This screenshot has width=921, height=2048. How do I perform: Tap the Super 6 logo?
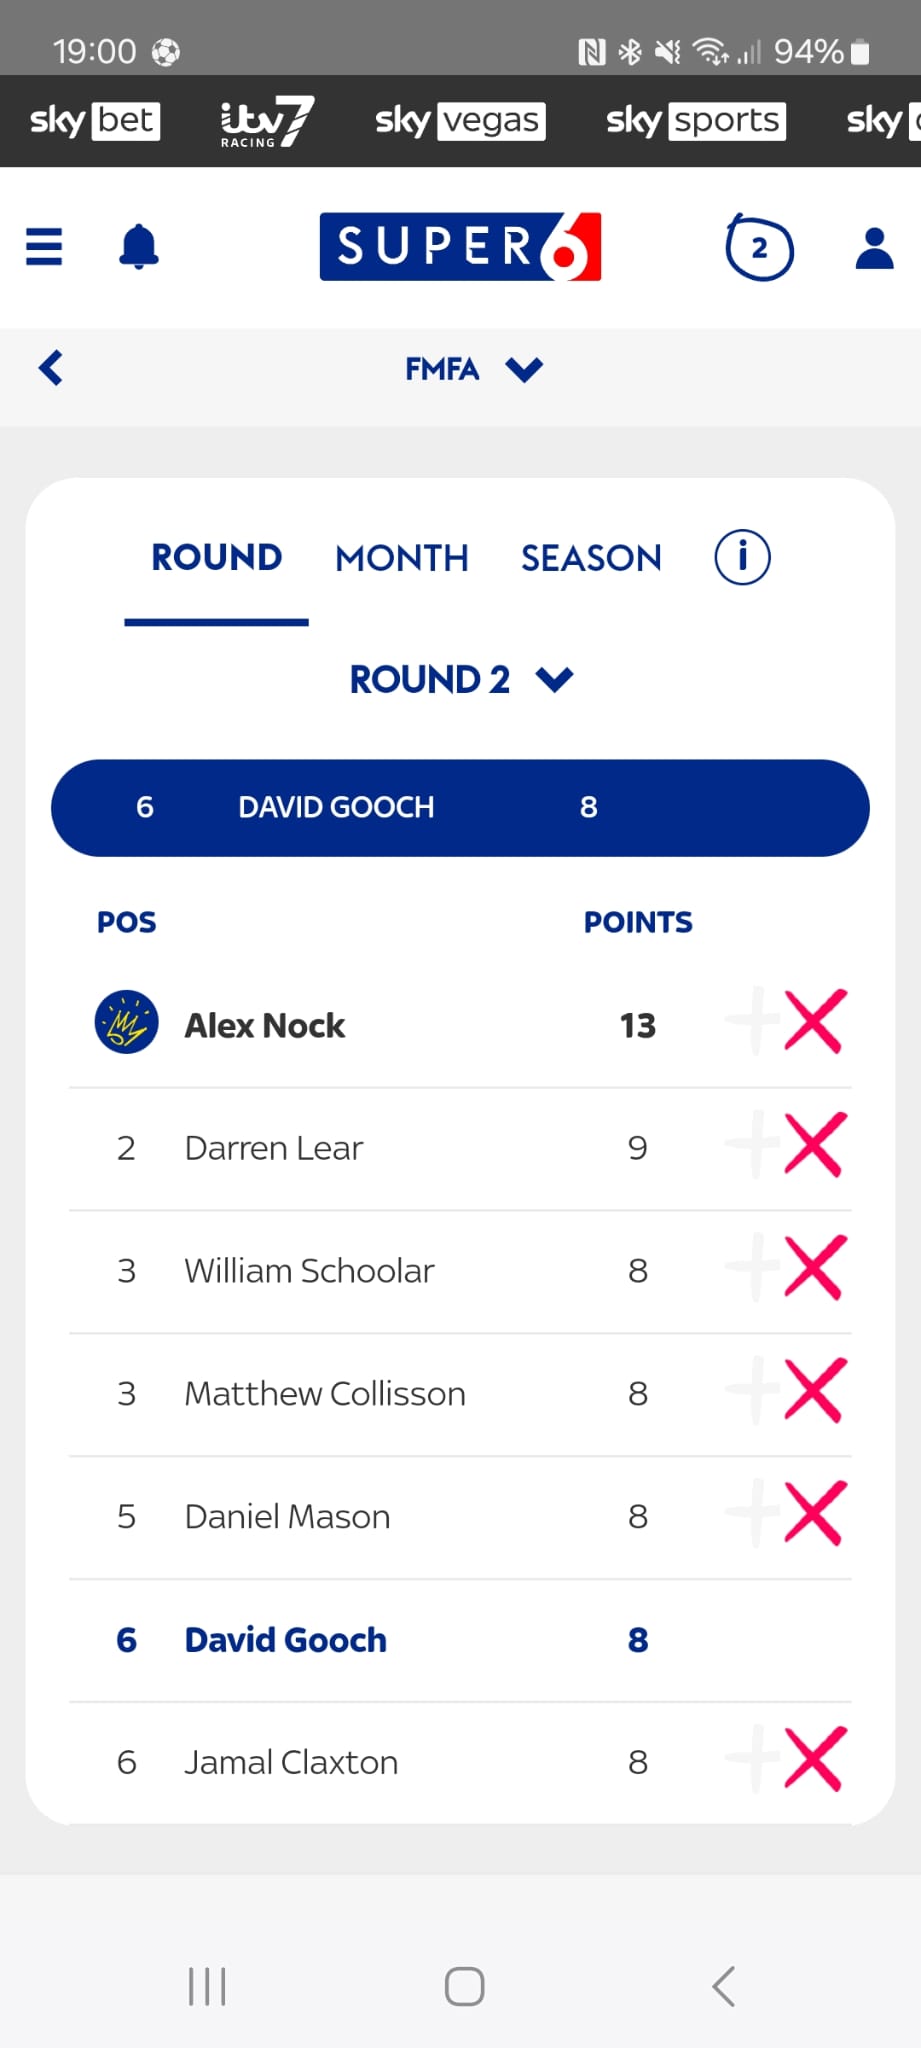[460, 247]
